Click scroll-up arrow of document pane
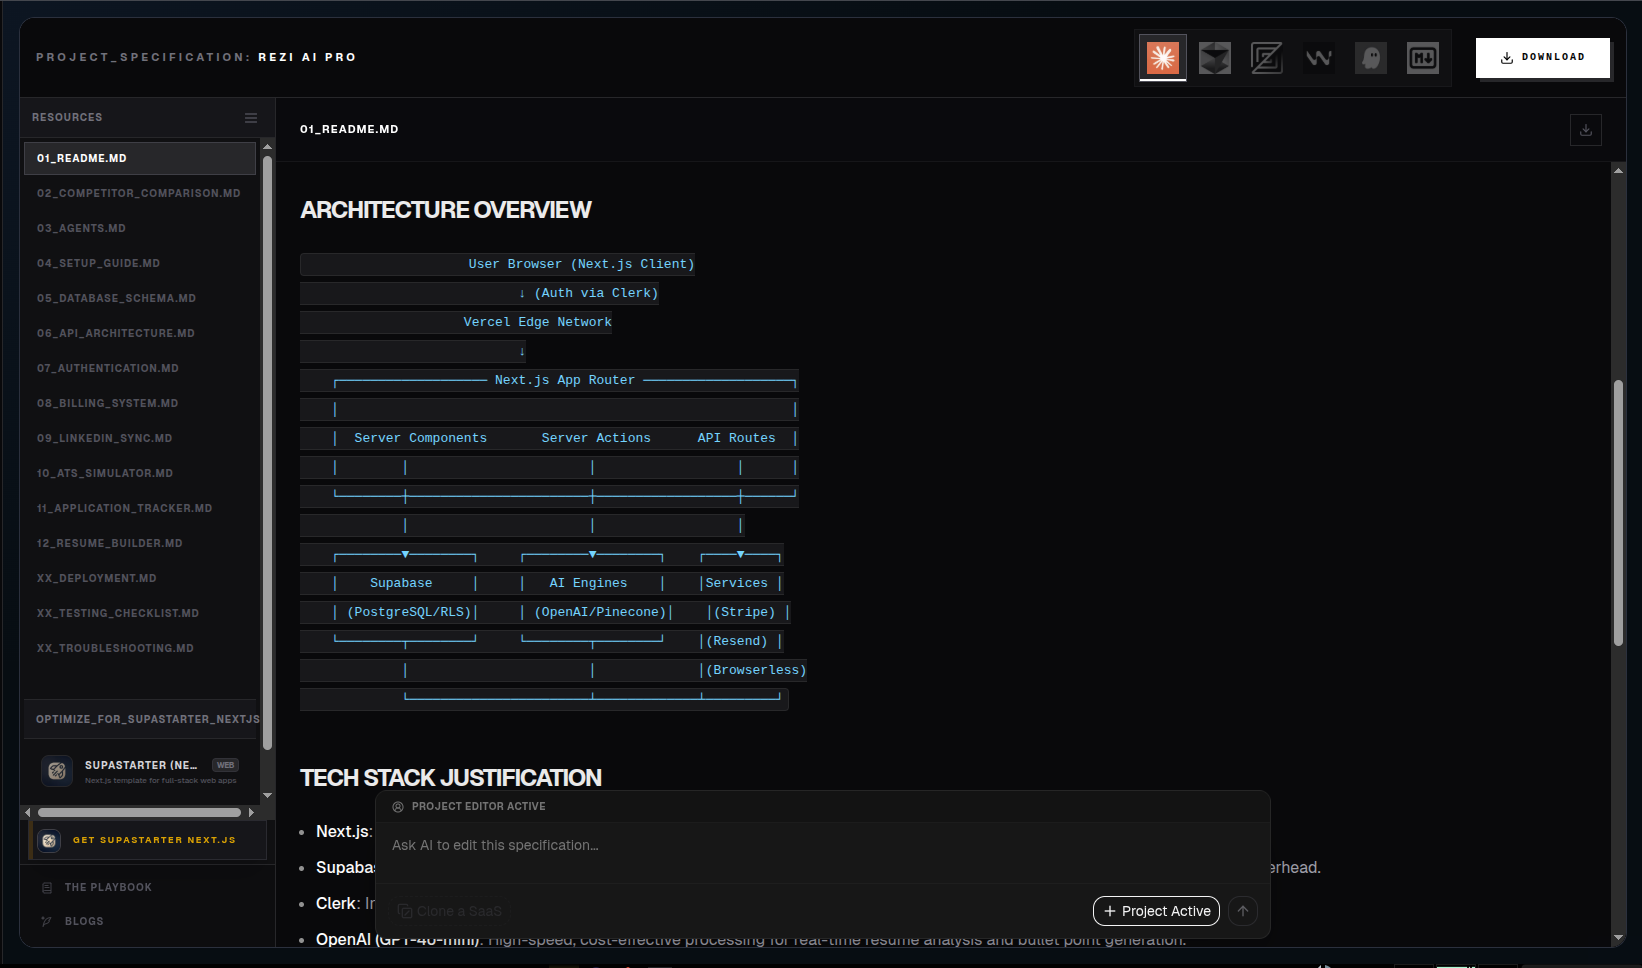 click(x=1618, y=171)
